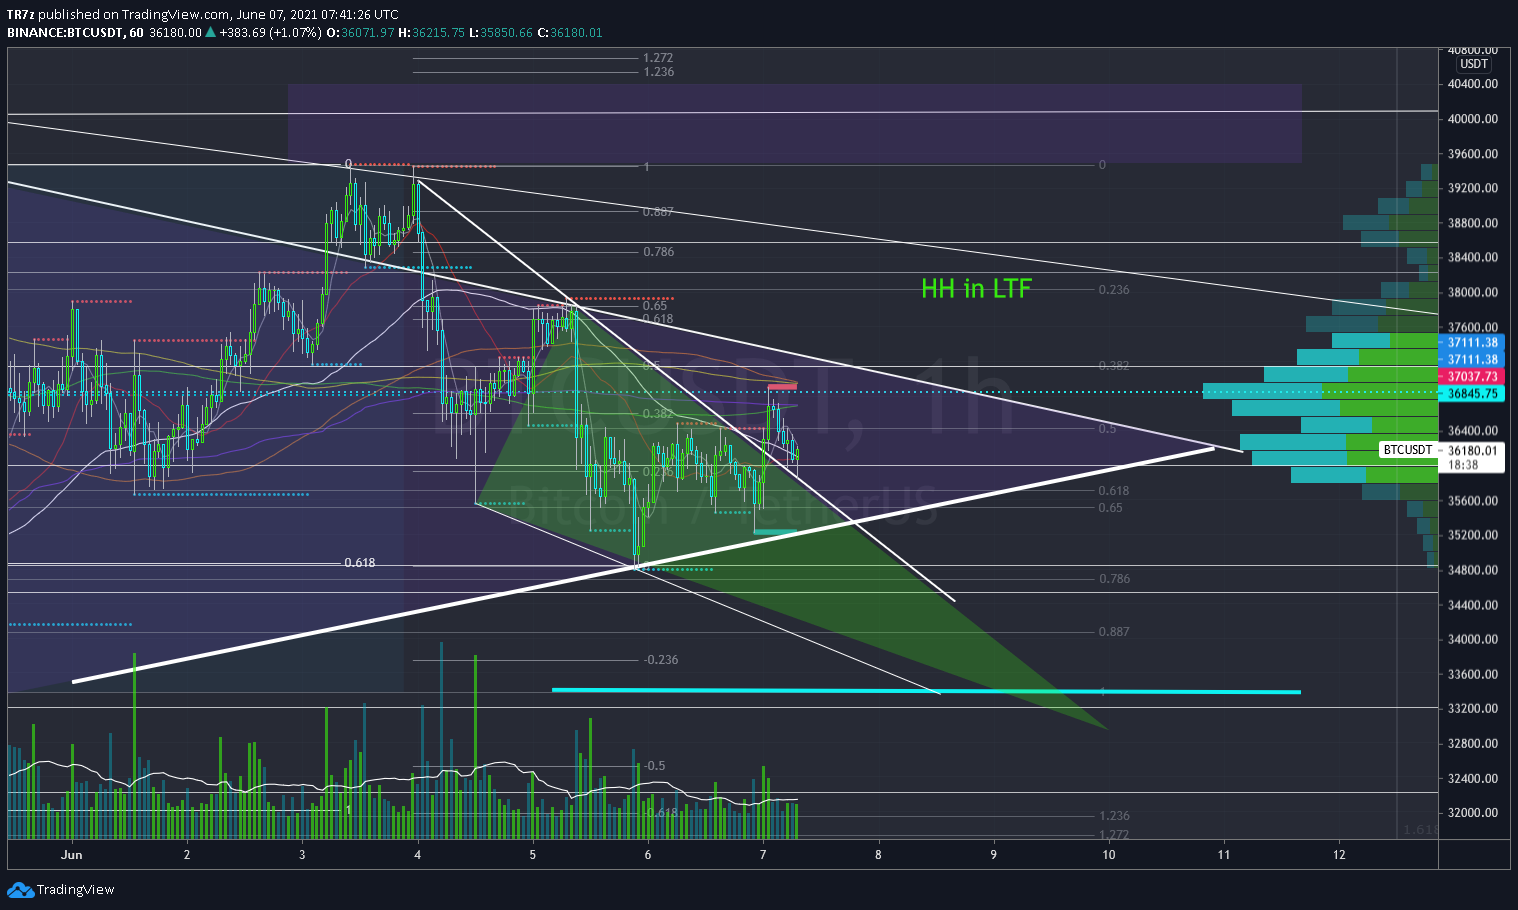Select the -0.236 Fibonacci level label
Screen dimensions: 1518x910
click(x=661, y=660)
